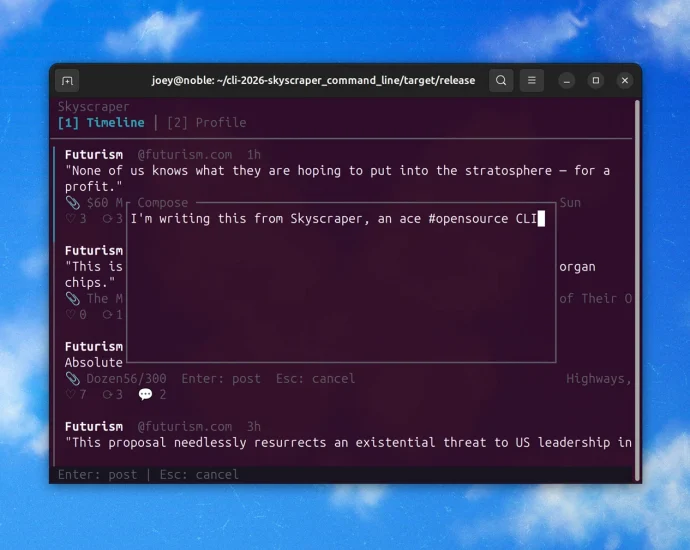690x550 pixels.
Task: Click "Highways," link text at right
Action: tap(599, 379)
